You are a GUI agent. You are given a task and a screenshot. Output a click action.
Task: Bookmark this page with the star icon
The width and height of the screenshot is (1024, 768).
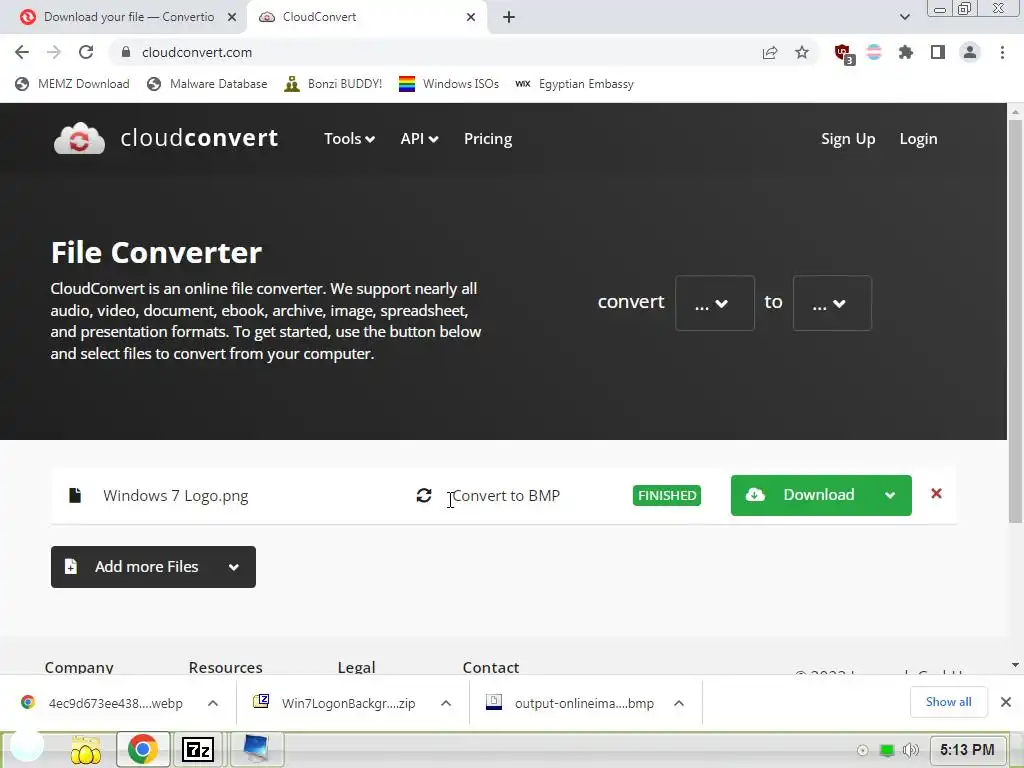pos(802,52)
